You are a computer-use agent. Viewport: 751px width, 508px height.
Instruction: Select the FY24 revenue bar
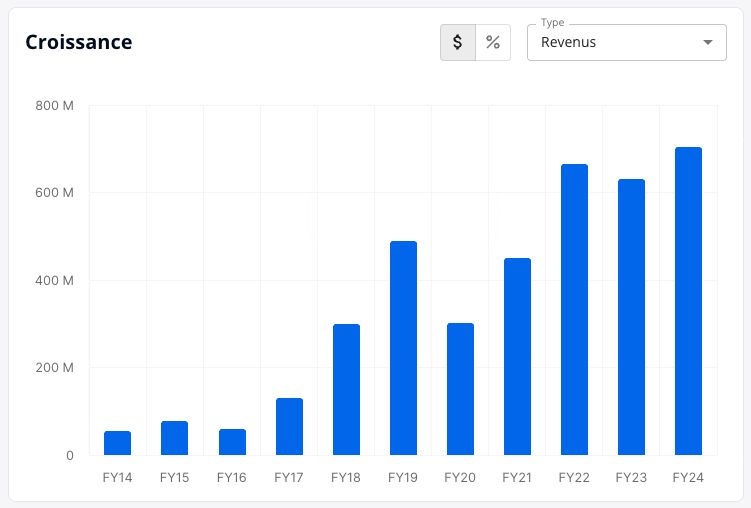point(688,301)
